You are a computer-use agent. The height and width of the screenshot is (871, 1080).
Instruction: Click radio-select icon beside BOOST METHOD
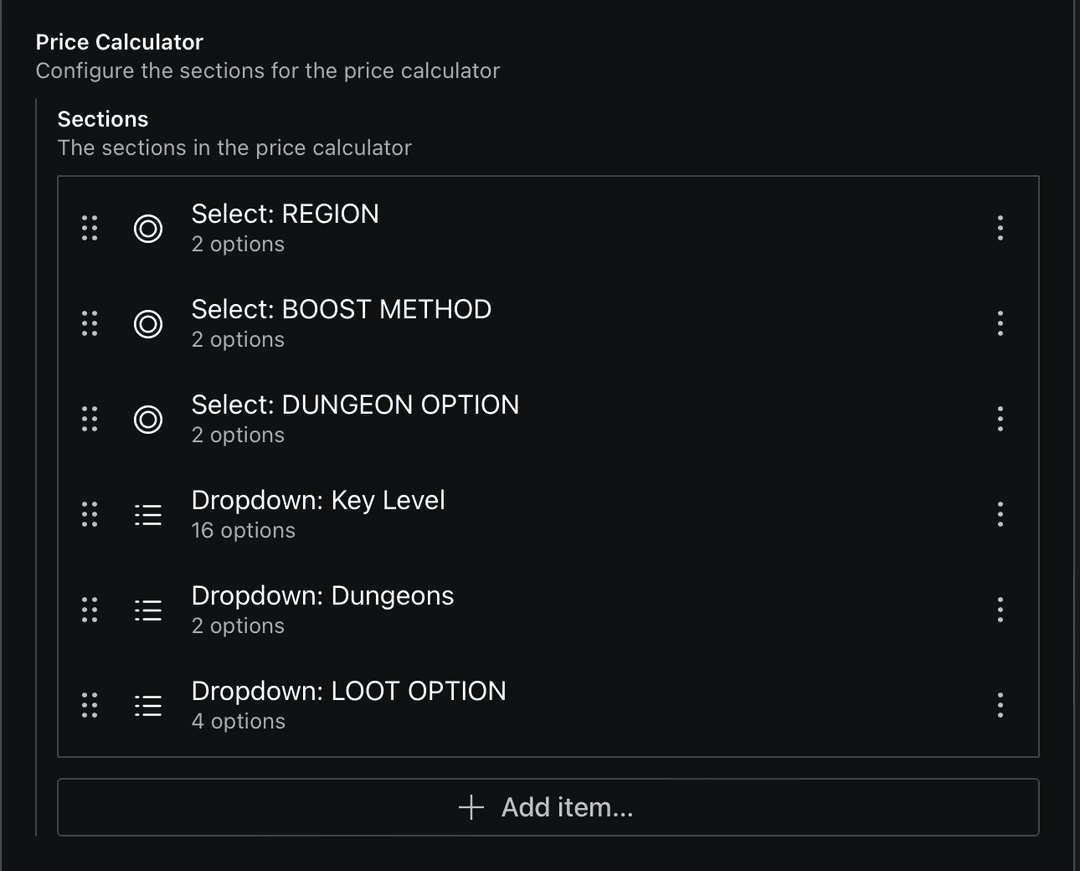point(148,323)
